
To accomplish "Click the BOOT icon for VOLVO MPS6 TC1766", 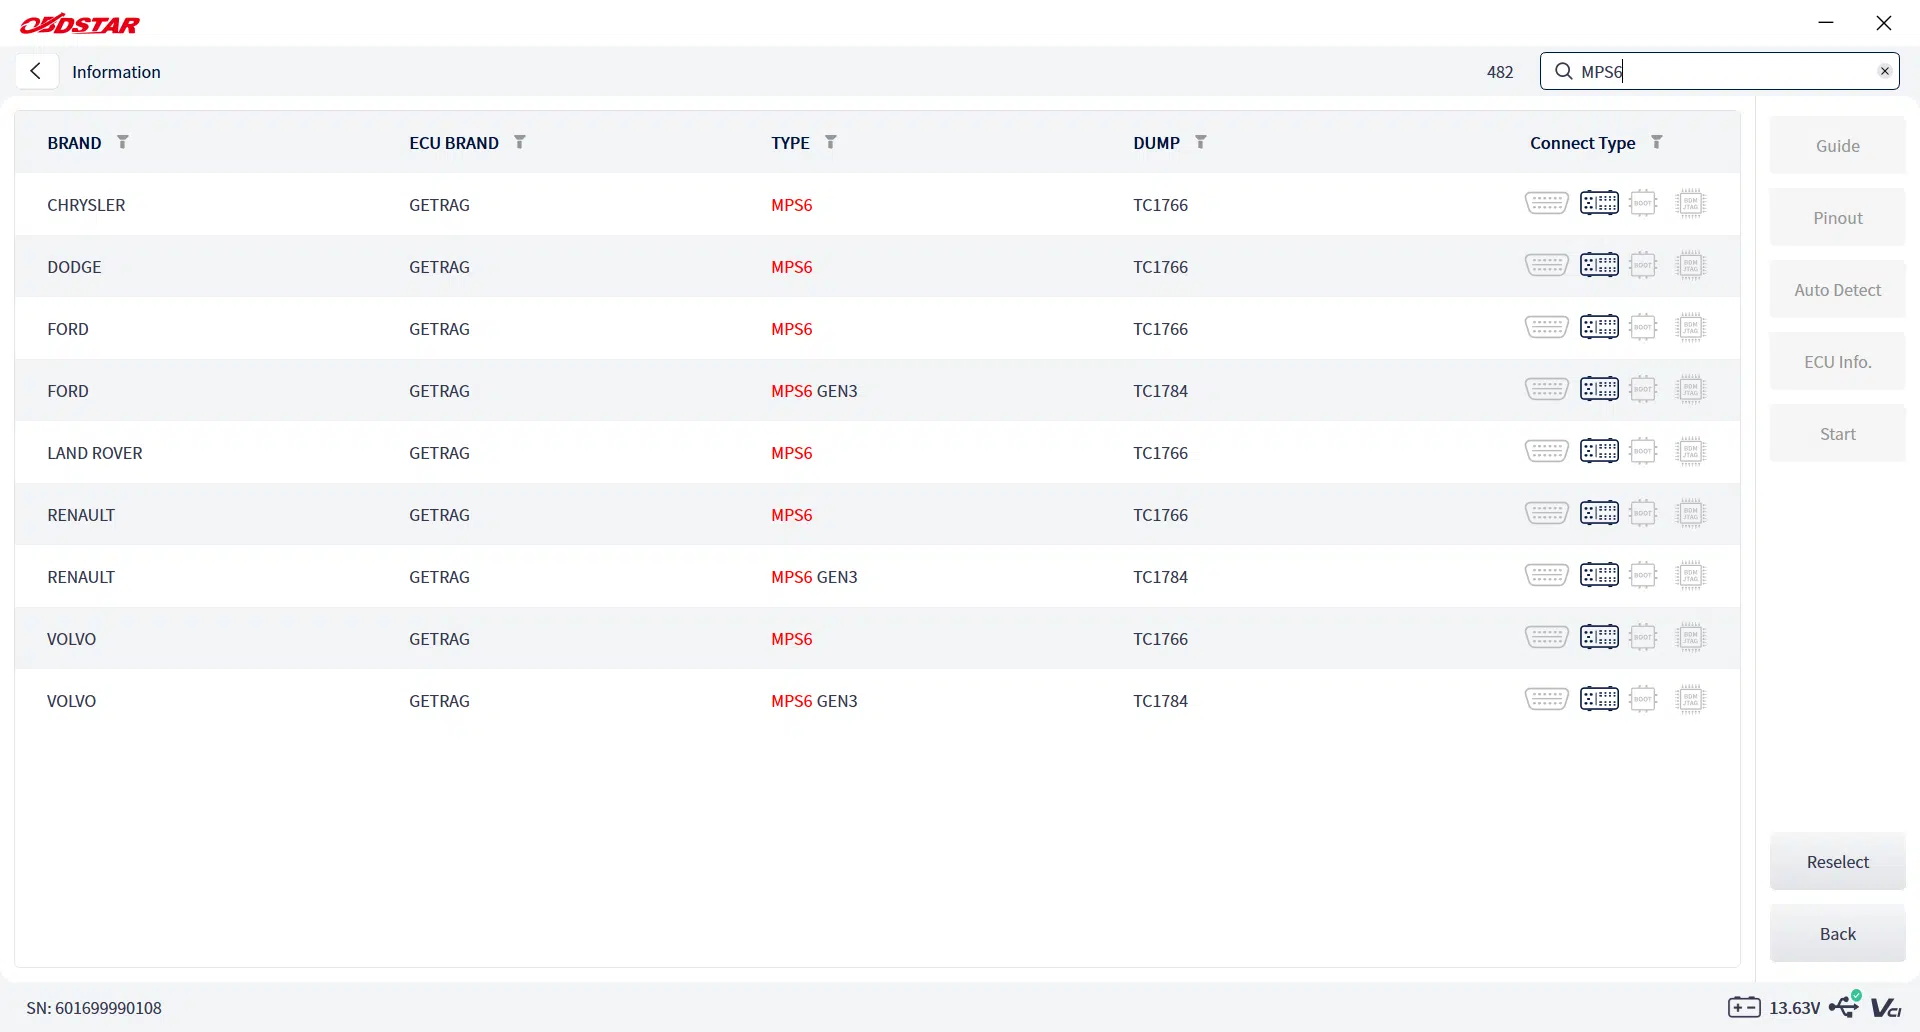I will [1643, 637].
